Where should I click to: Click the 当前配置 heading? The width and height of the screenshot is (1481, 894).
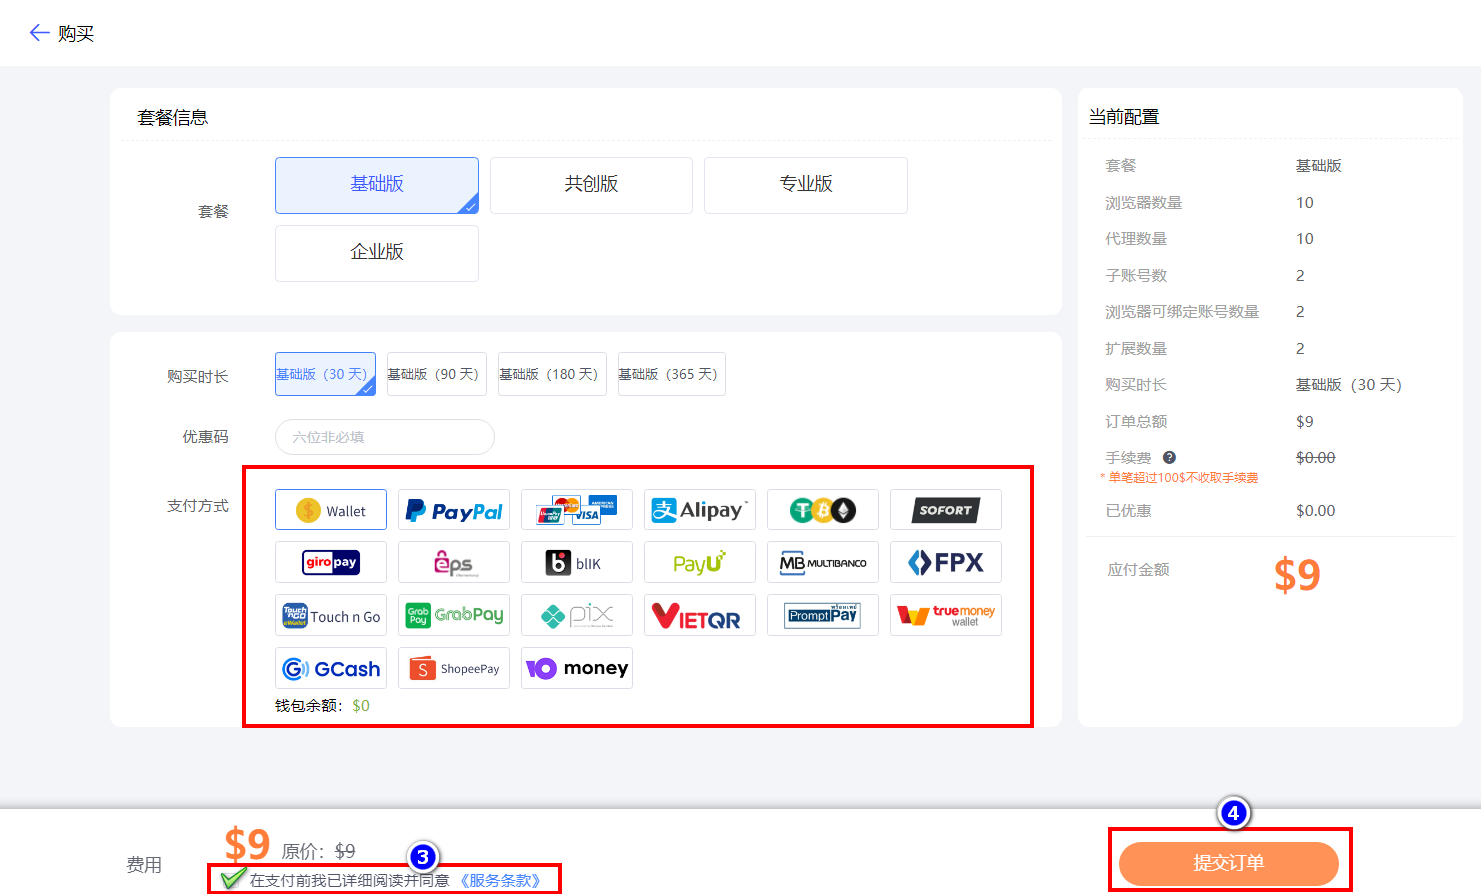click(x=1124, y=117)
